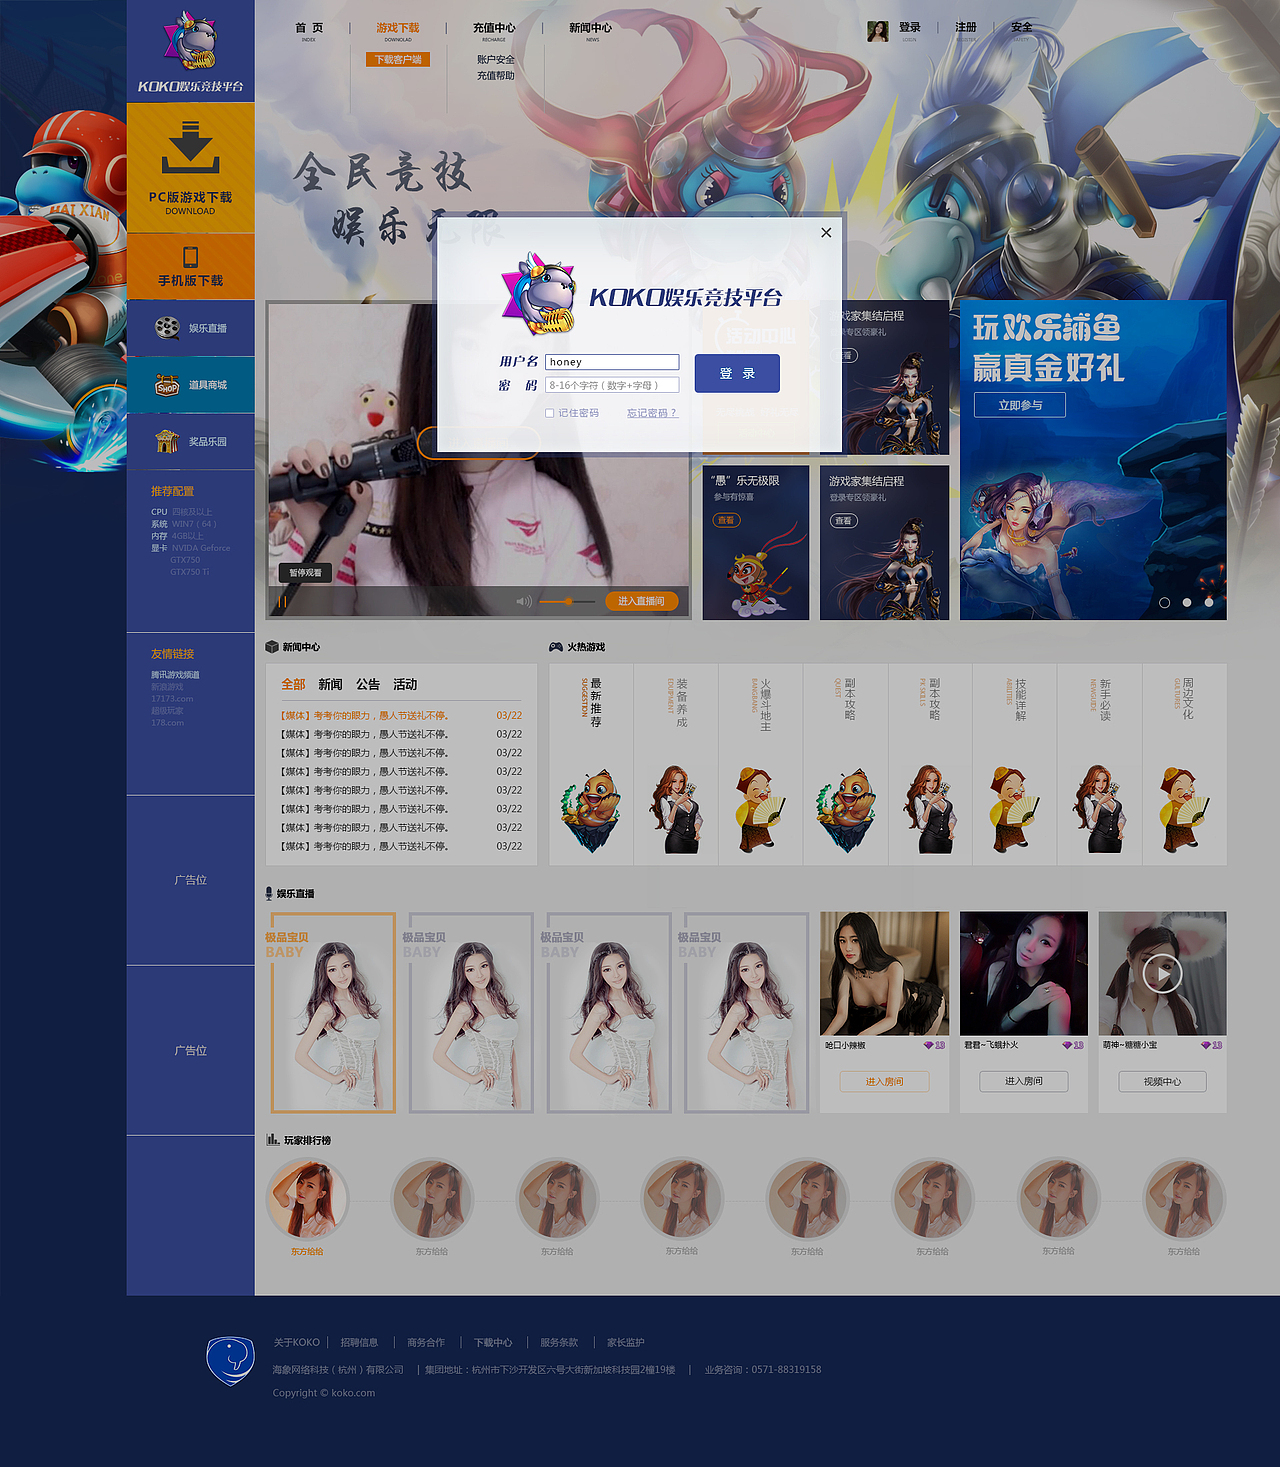1280x1467 pixels.
Task: Switch to the 全部 news tab
Action: [293, 684]
